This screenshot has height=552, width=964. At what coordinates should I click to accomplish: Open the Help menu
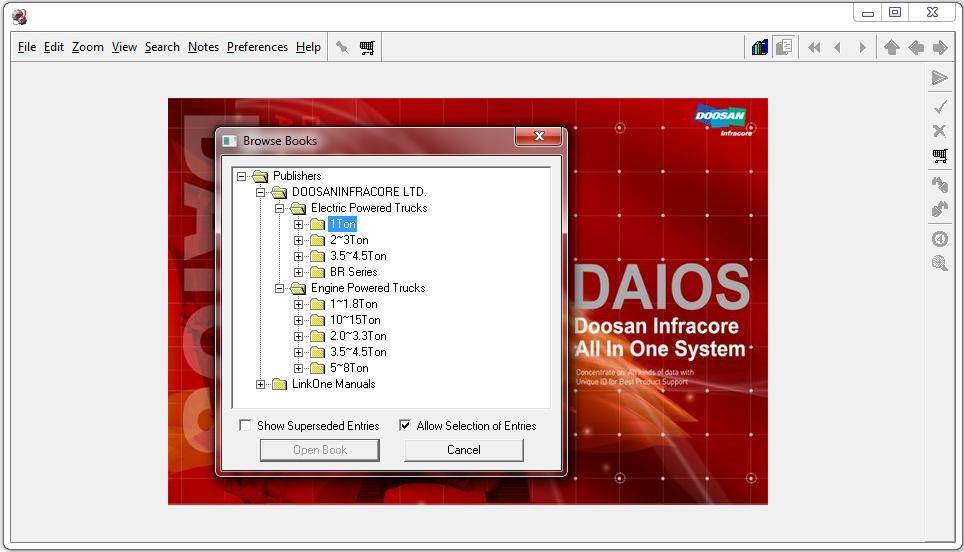click(308, 47)
